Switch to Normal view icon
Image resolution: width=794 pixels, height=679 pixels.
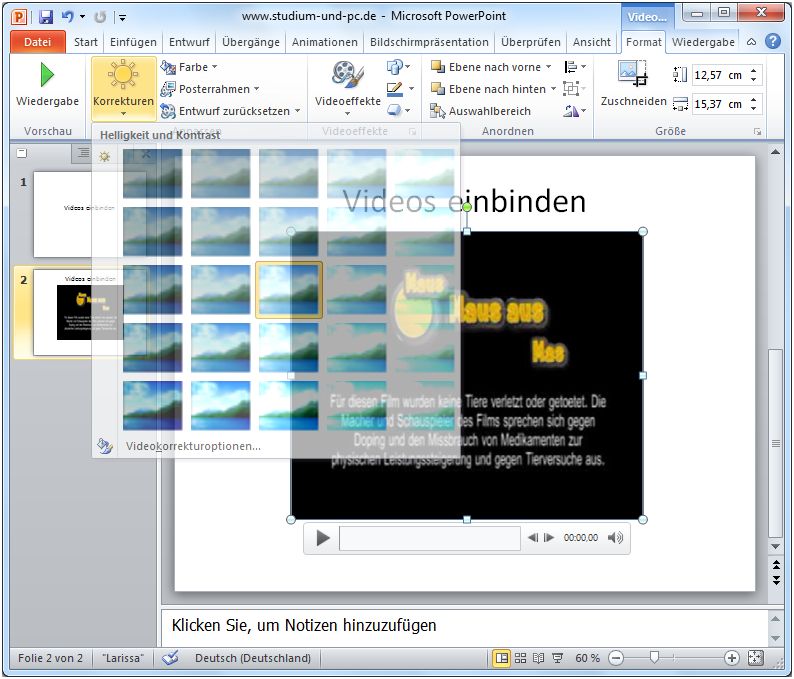tap(501, 658)
